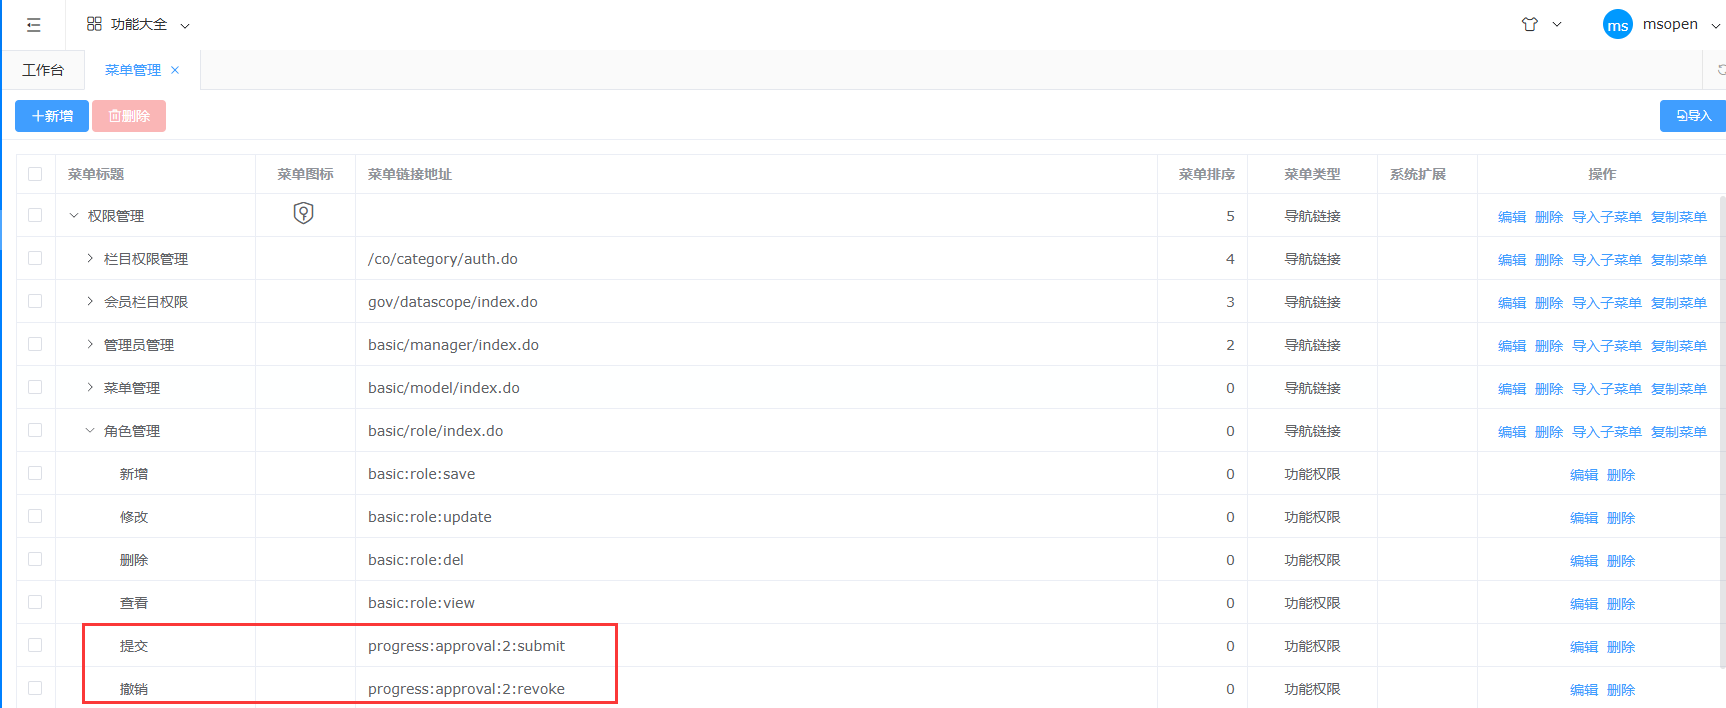Image resolution: width=1726 pixels, height=708 pixels.
Task: Click 编辑 link for 管理员管理 row
Action: pos(1511,346)
